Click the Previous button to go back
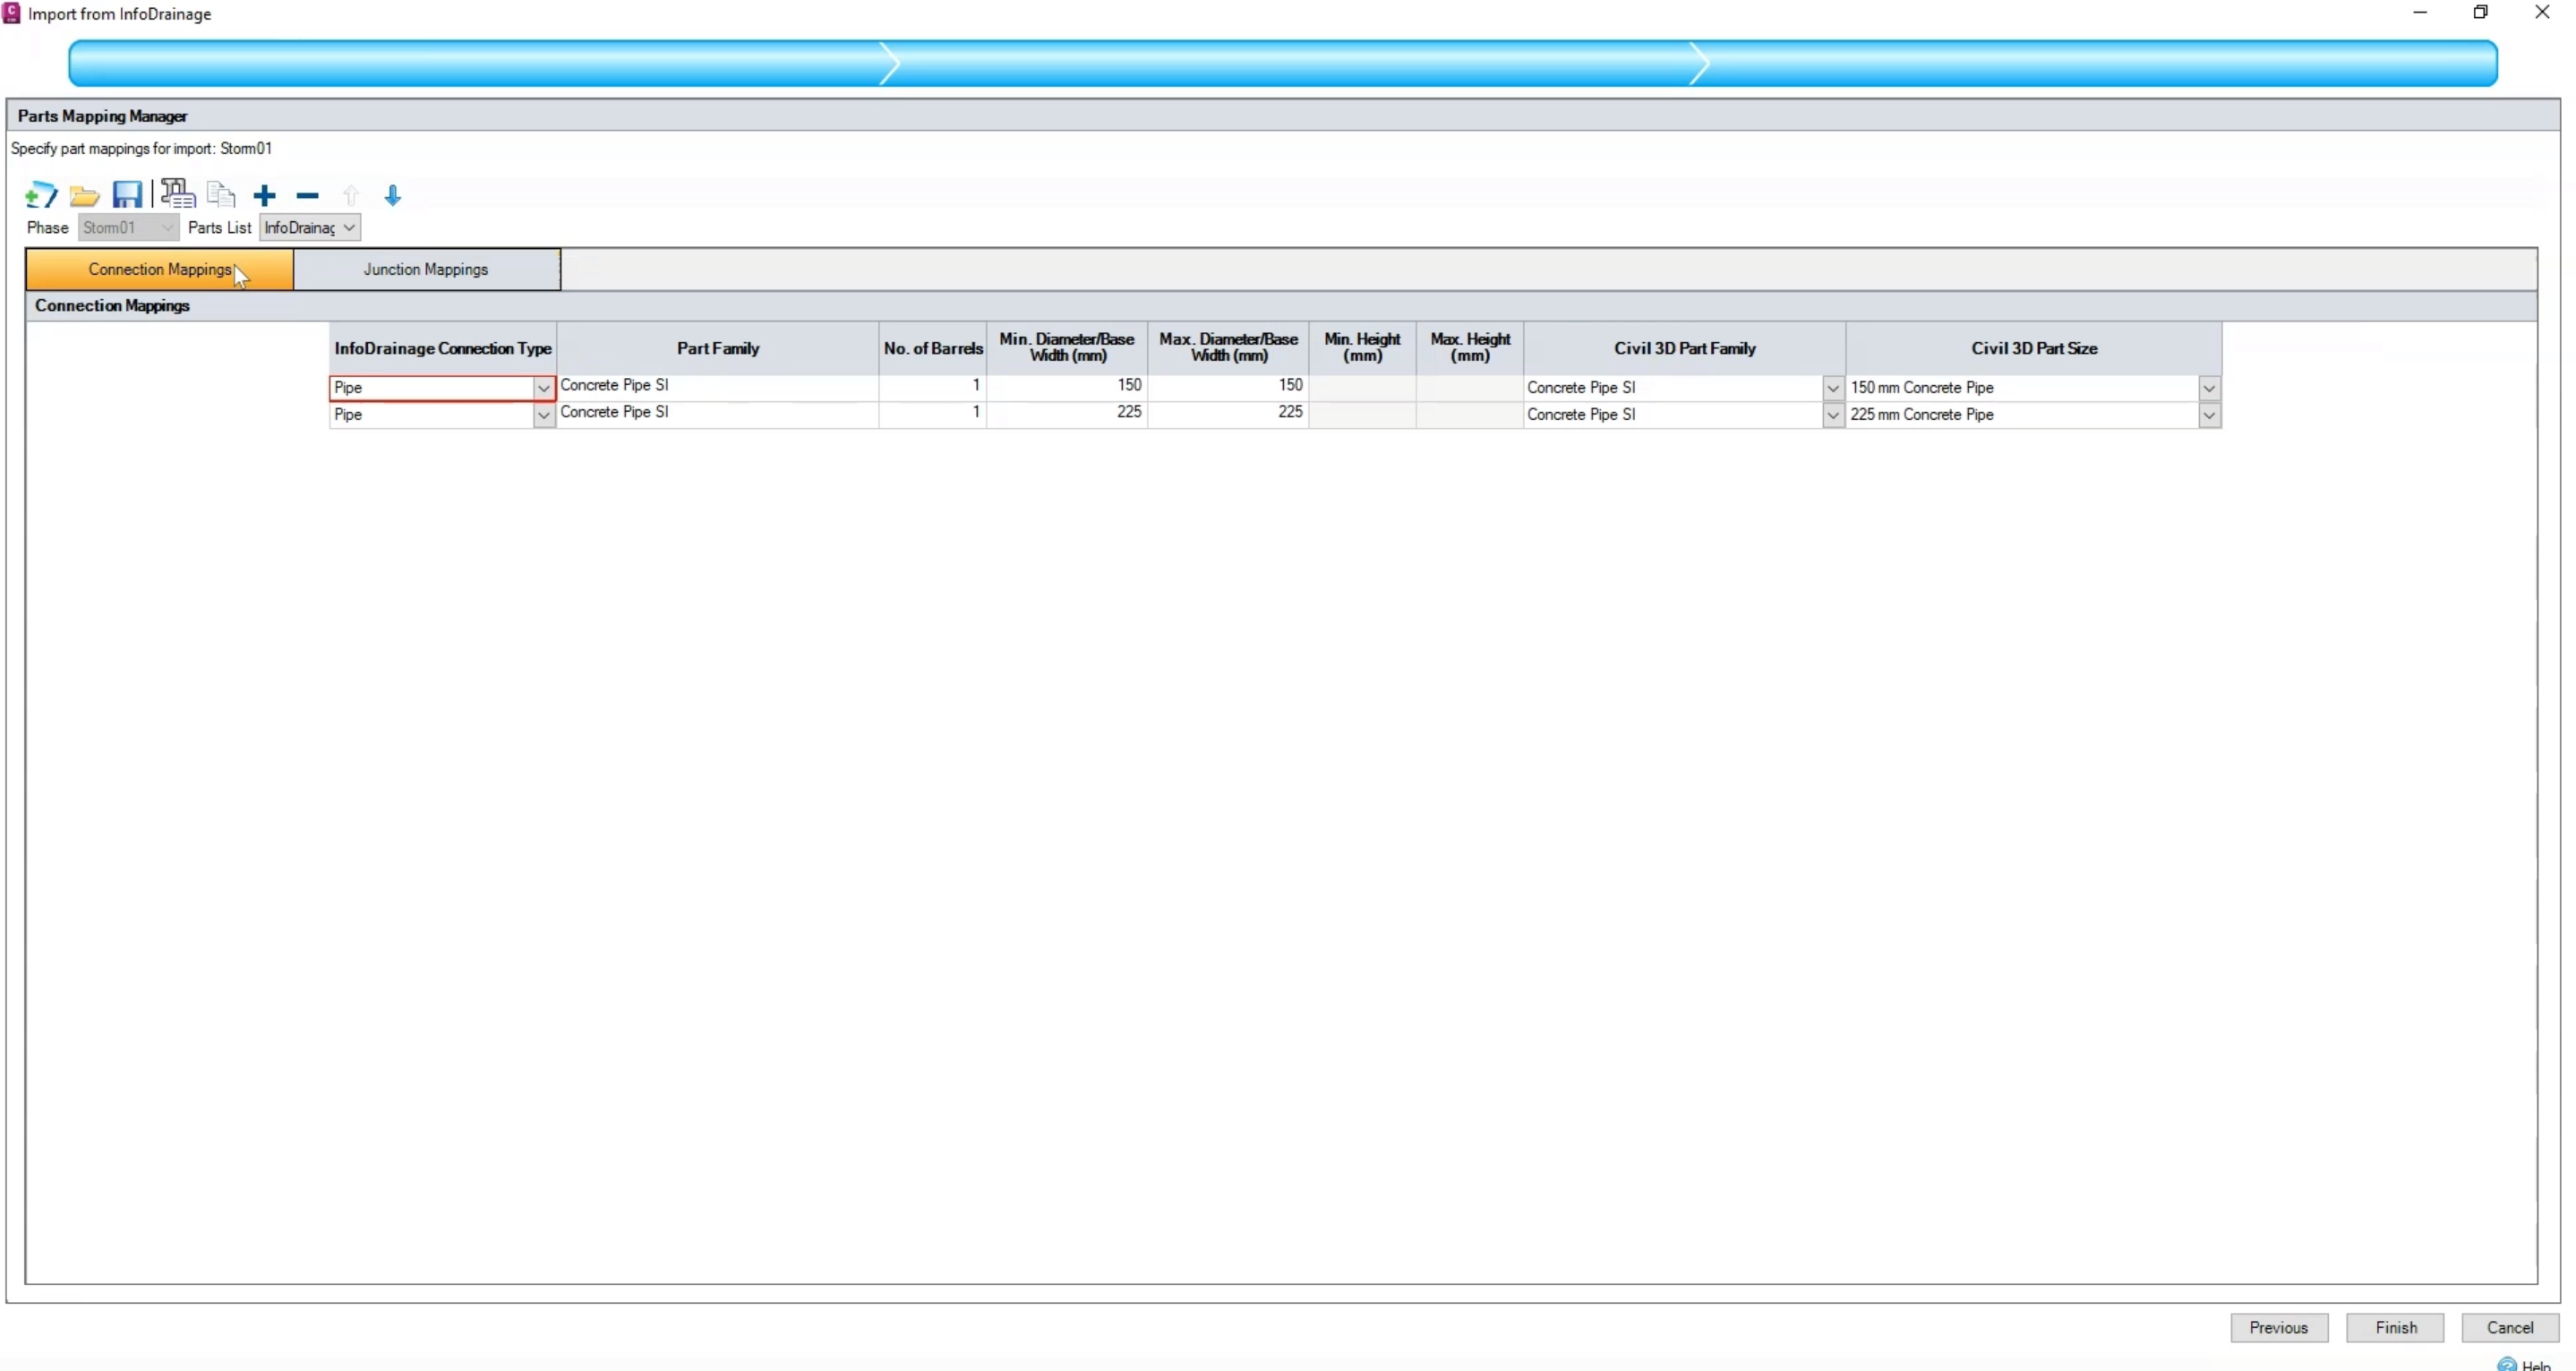The image size is (2576, 1371). pos(2278,1327)
